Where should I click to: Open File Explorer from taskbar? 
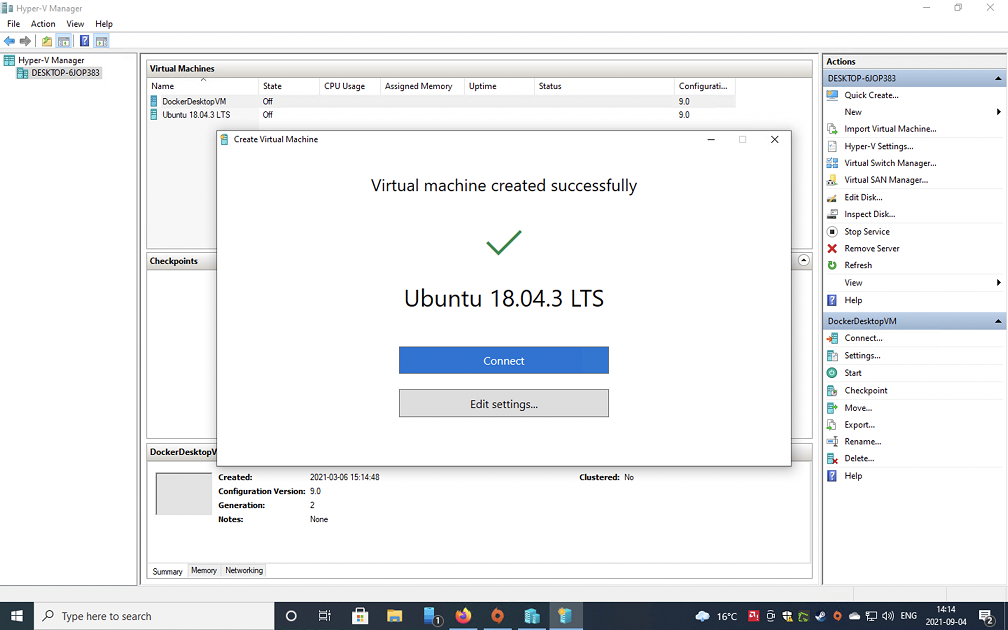[394, 616]
